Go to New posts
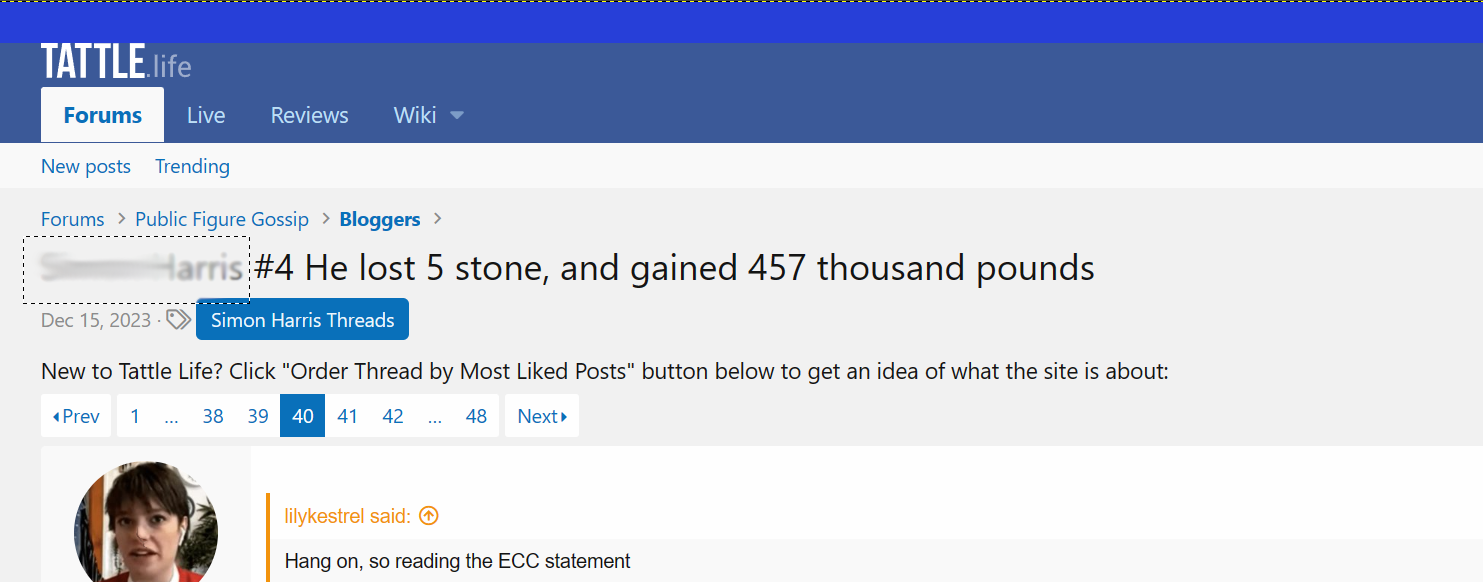The image size is (1483, 582). (86, 166)
